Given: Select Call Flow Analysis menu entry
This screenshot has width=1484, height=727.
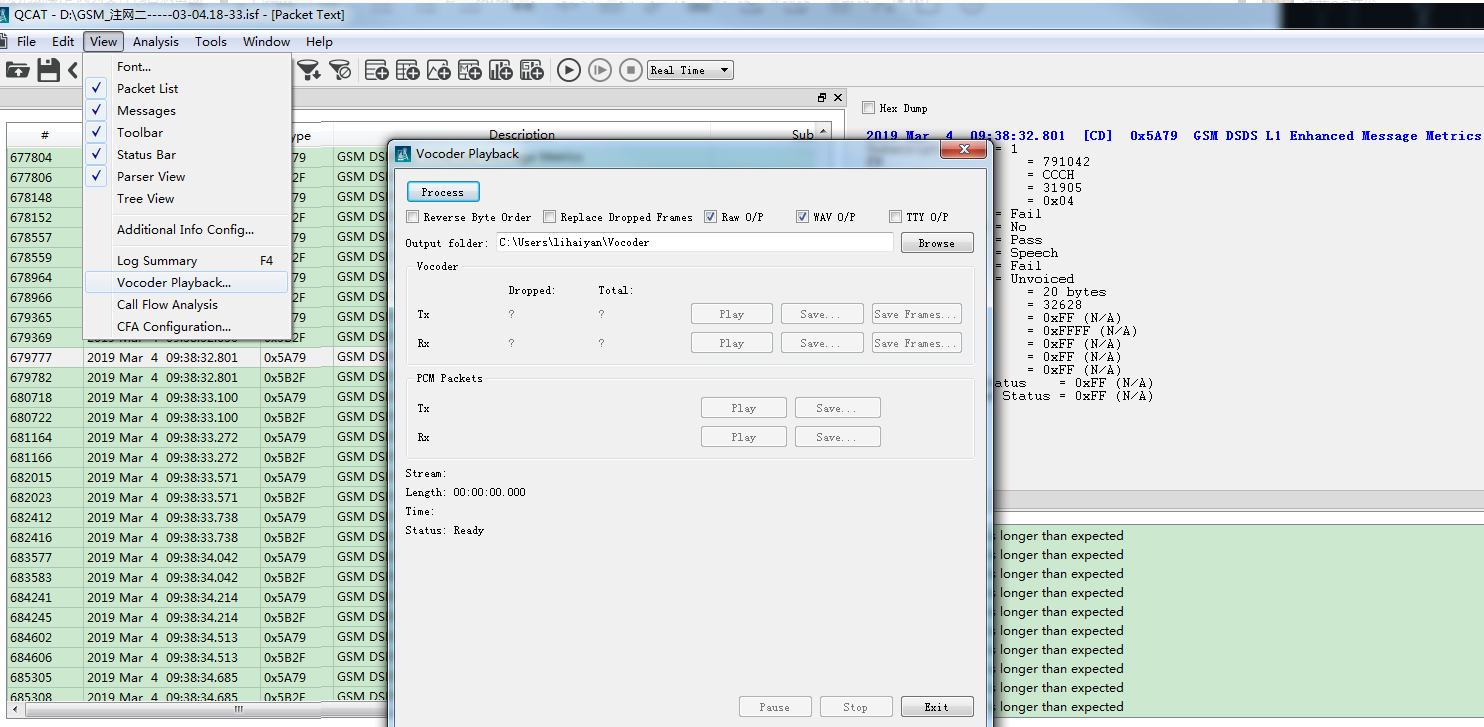Looking at the screenshot, I should (x=167, y=305).
